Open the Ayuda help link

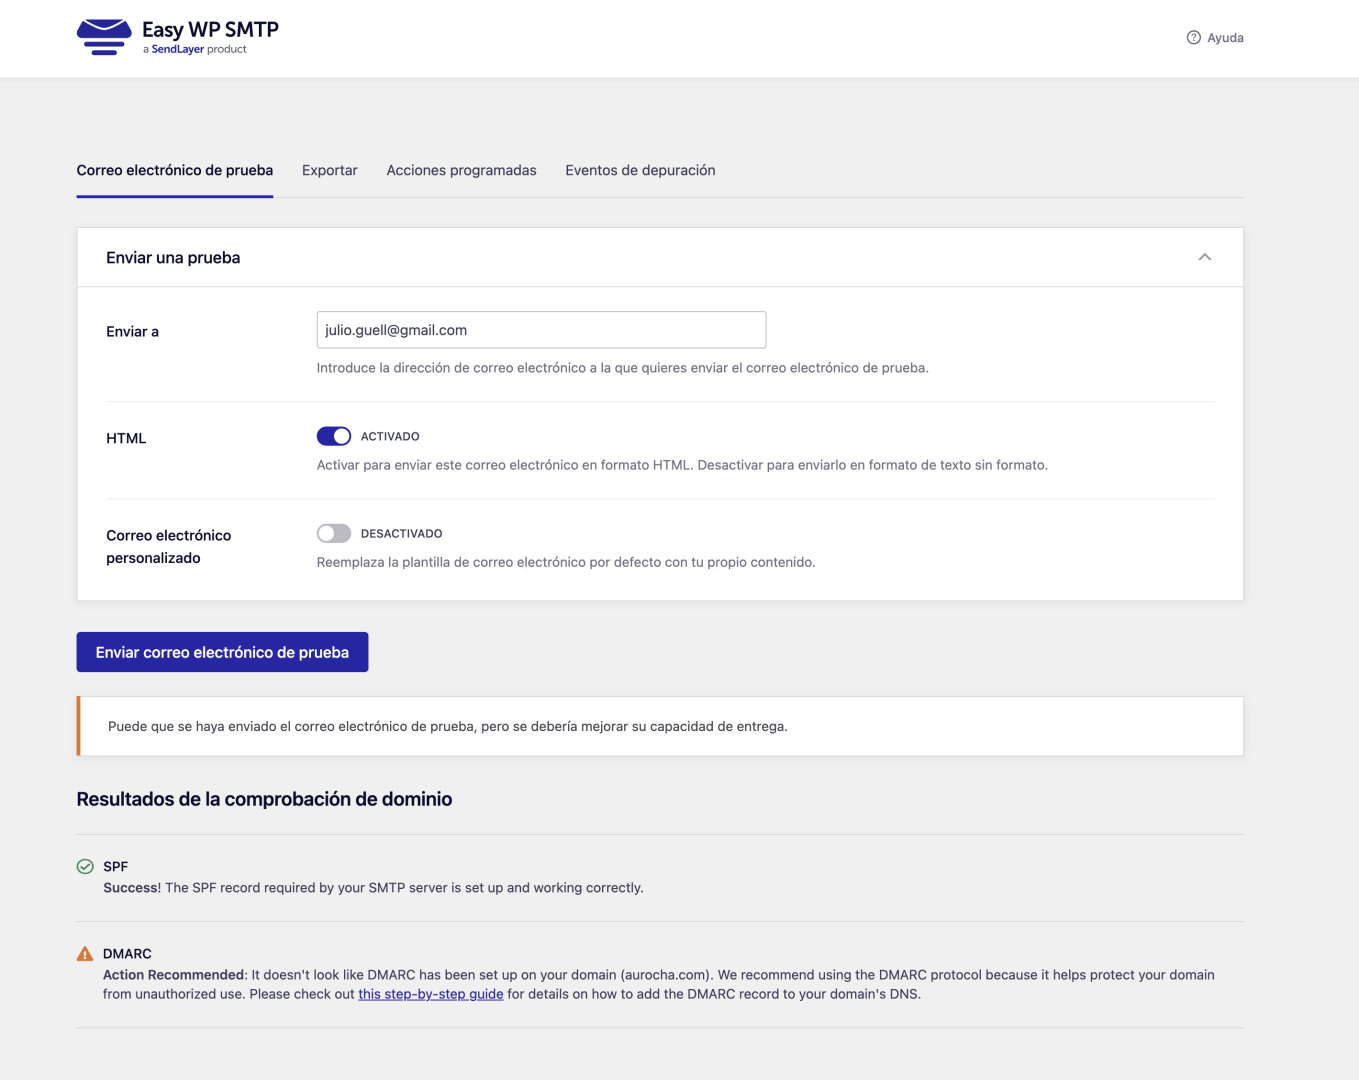[x=1215, y=38]
